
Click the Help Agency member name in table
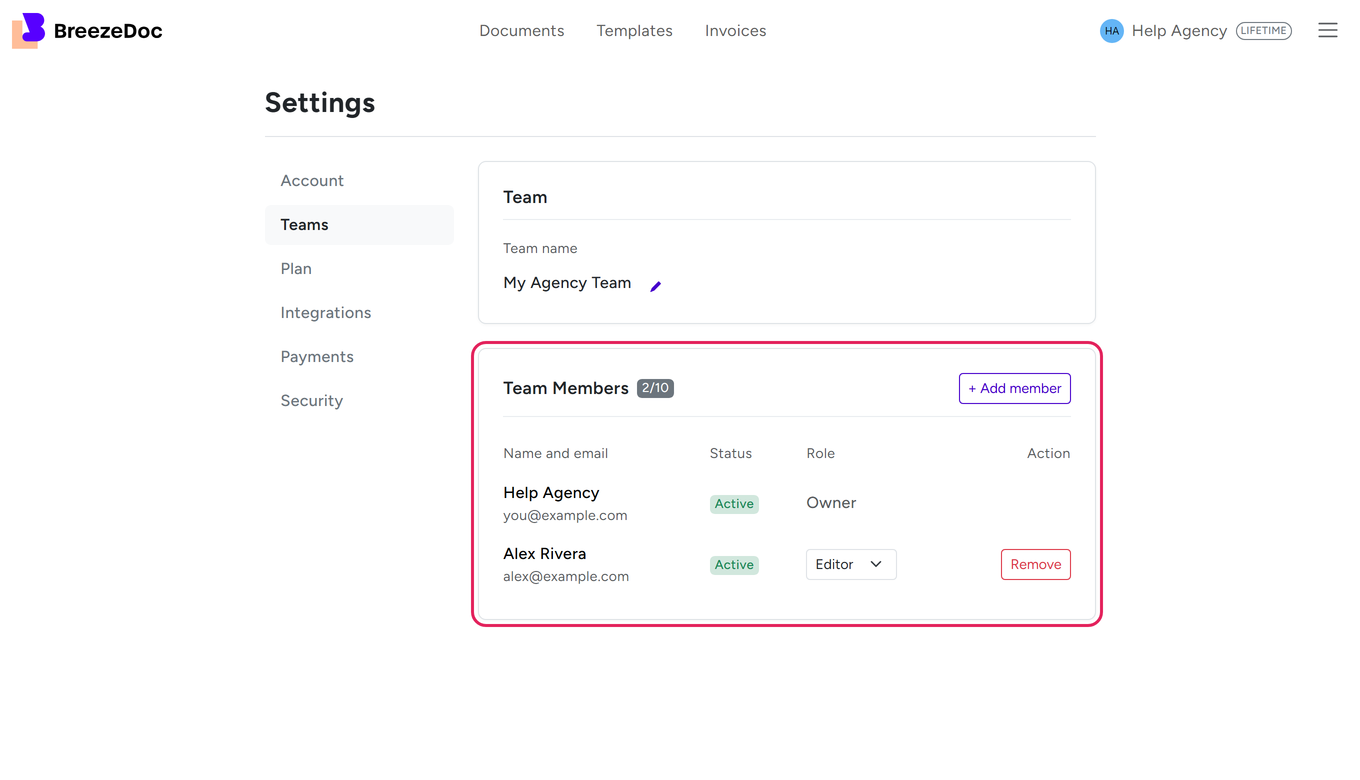(x=551, y=493)
